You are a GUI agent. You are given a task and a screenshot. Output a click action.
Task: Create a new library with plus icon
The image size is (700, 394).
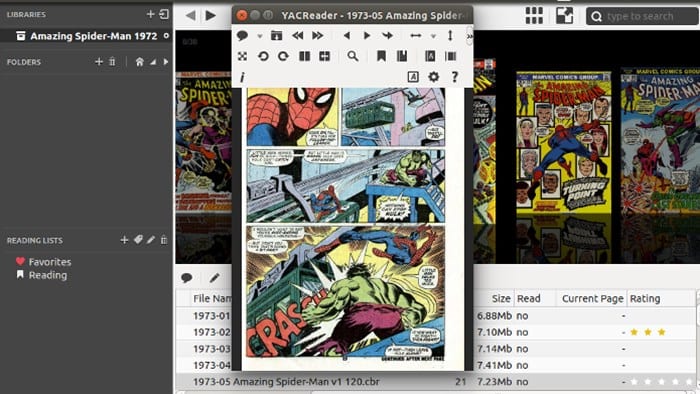pos(150,14)
